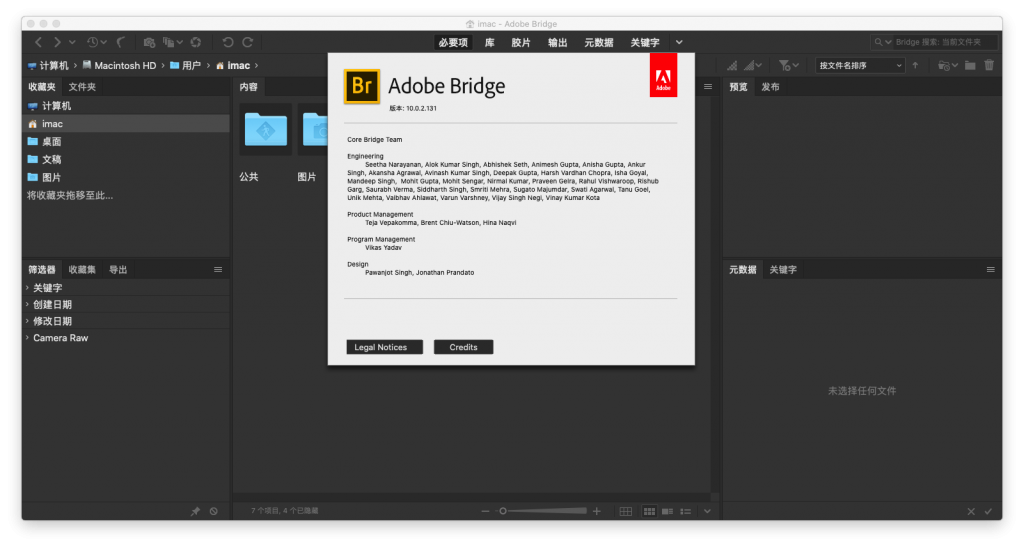Switch to the 库 workspace
The width and height of the screenshot is (1024, 547).
[x=489, y=42]
